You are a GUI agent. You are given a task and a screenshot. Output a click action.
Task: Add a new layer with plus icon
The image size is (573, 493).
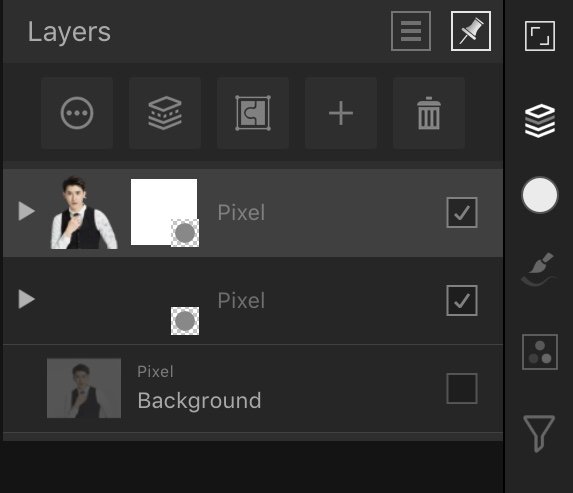coord(341,113)
